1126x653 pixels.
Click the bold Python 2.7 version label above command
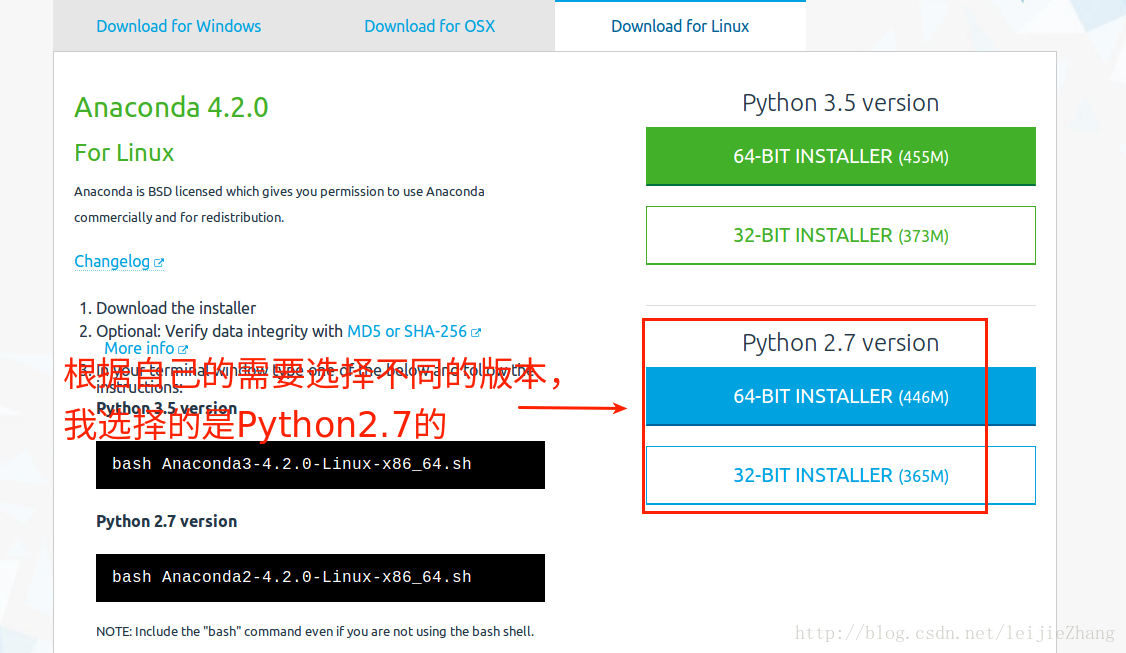click(167, 522)
